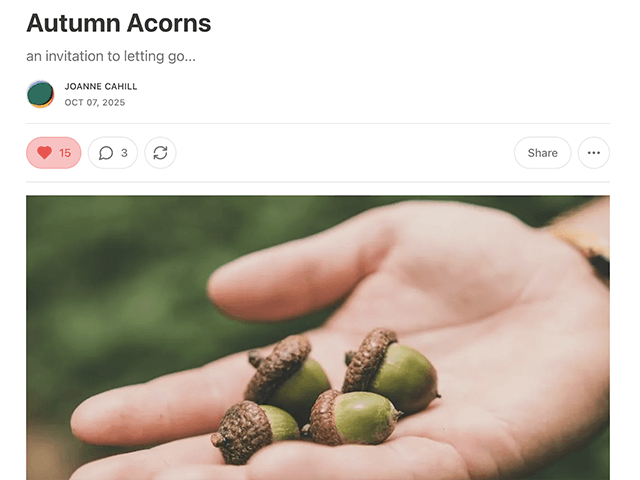Image resolution: width=640 pixels, height=480 pixels.
Task: Visit the JOANNE CAHILL author link
Action: coord(101,87)
